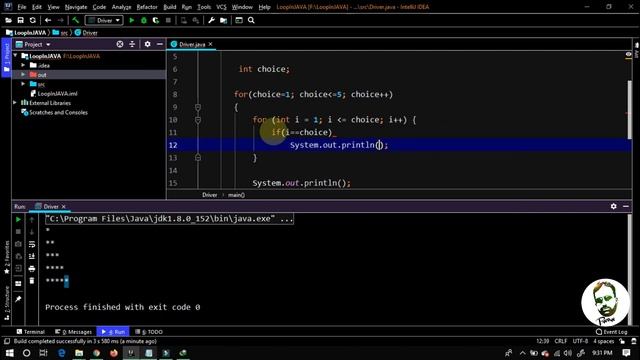This screenshot has width=640, height=360.
Task: Open the Analyze menu
Action: pos(121,7)
